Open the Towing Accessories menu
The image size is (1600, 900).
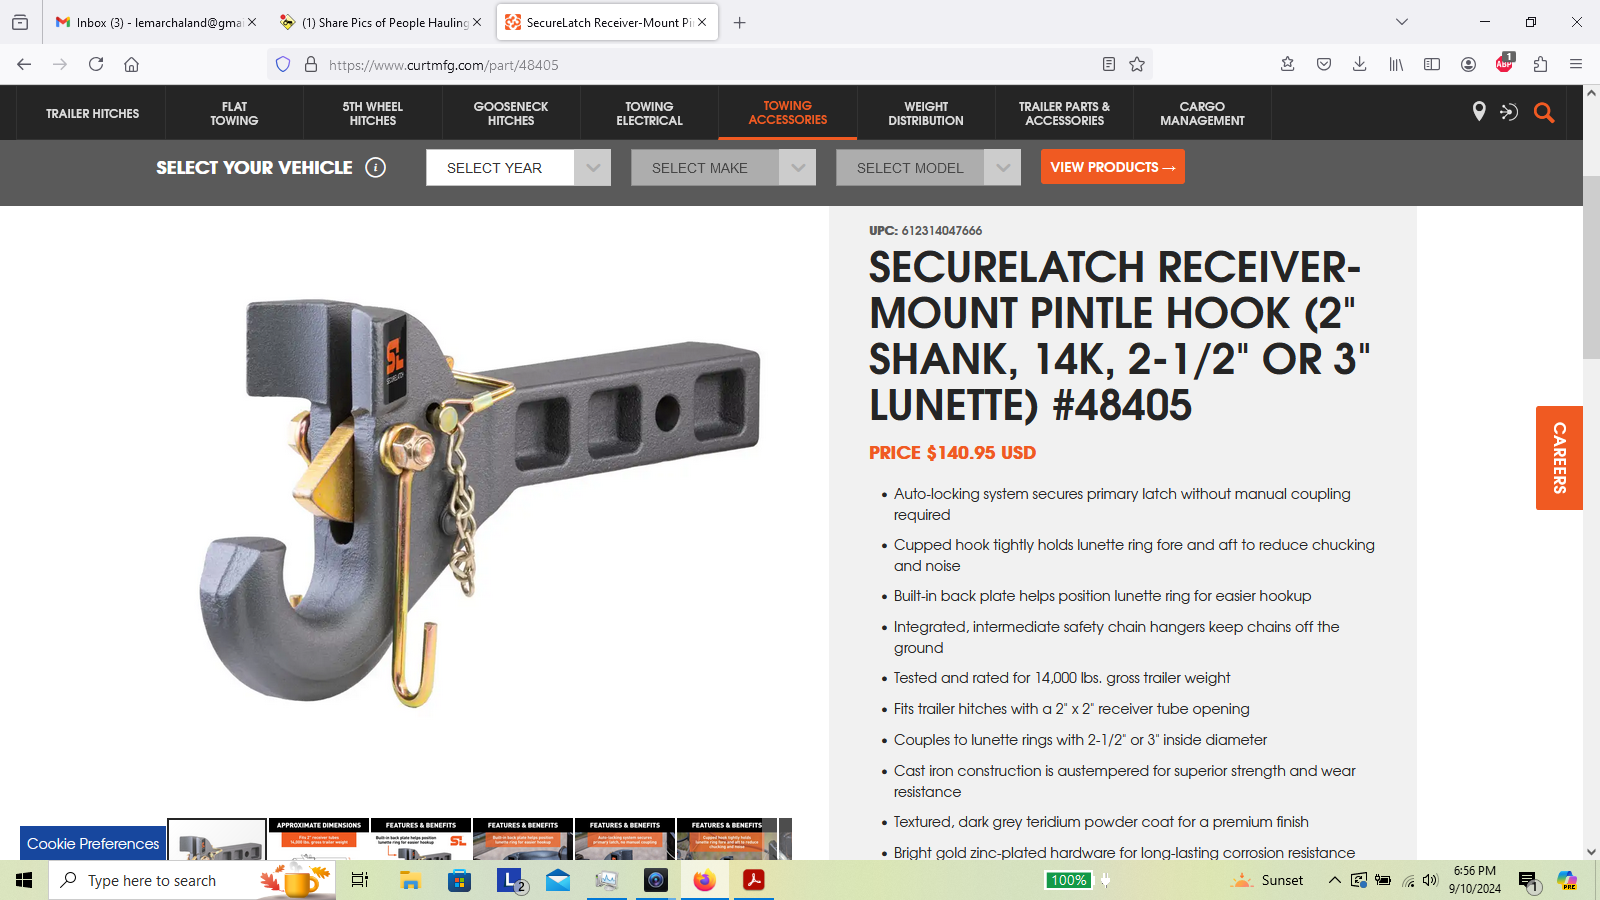coord(788,113)
